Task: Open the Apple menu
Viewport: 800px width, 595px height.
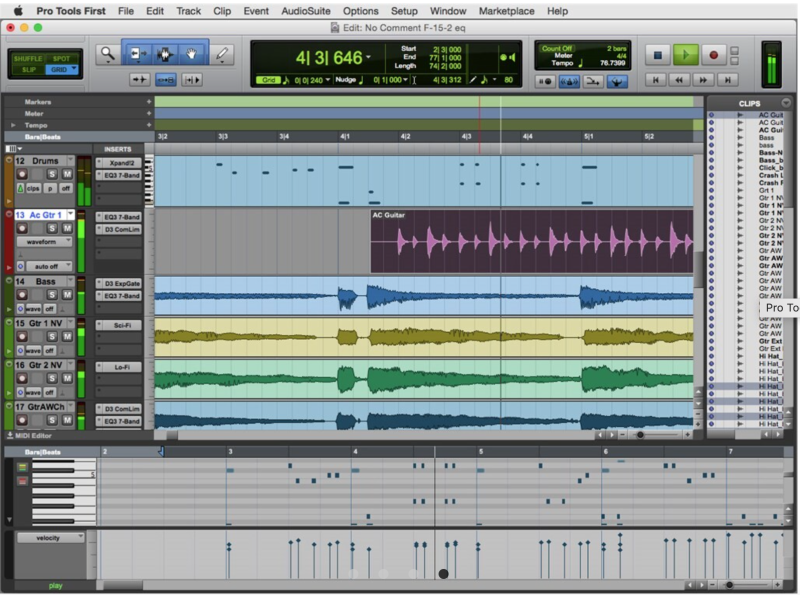Action: point(18,11)
